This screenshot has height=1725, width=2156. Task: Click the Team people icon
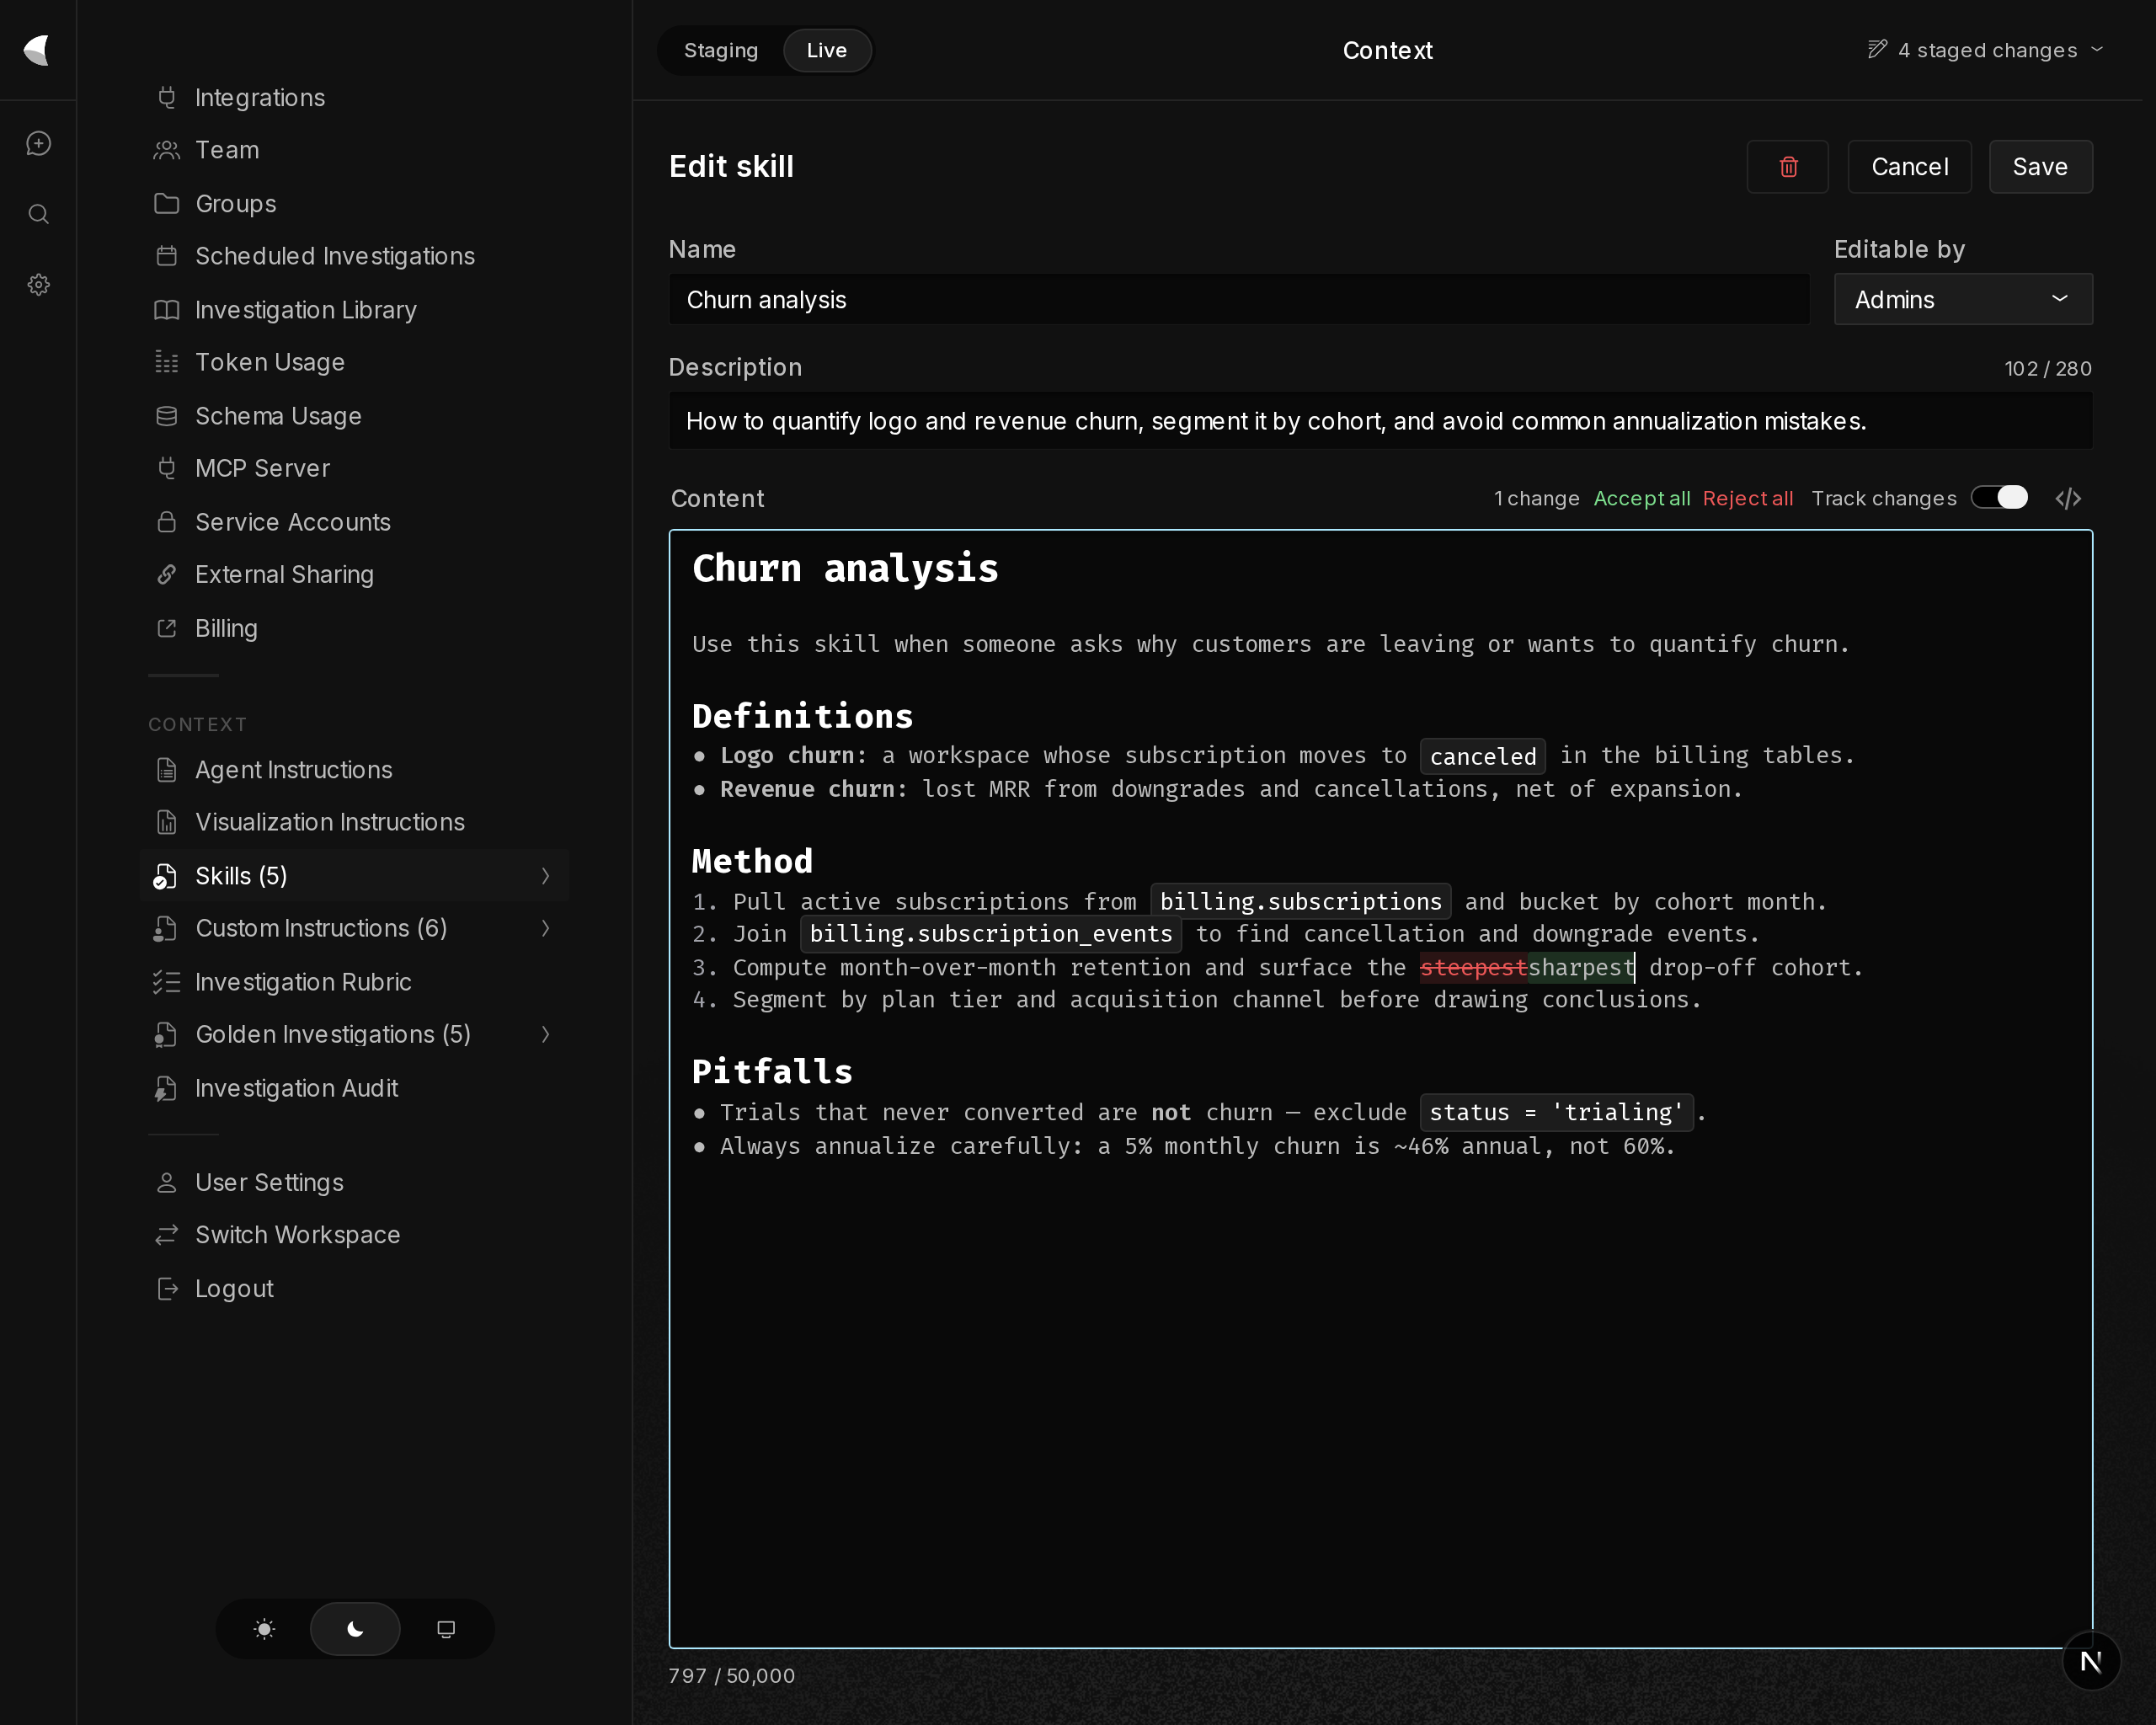point(167,150)
